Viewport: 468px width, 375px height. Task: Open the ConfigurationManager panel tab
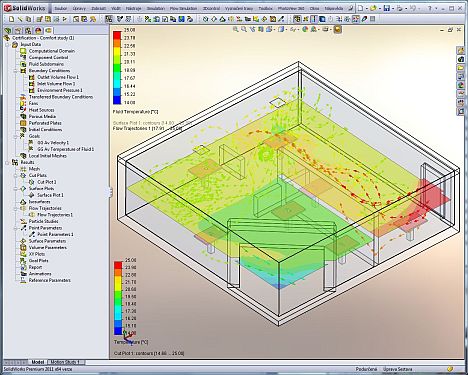point(28,31)
